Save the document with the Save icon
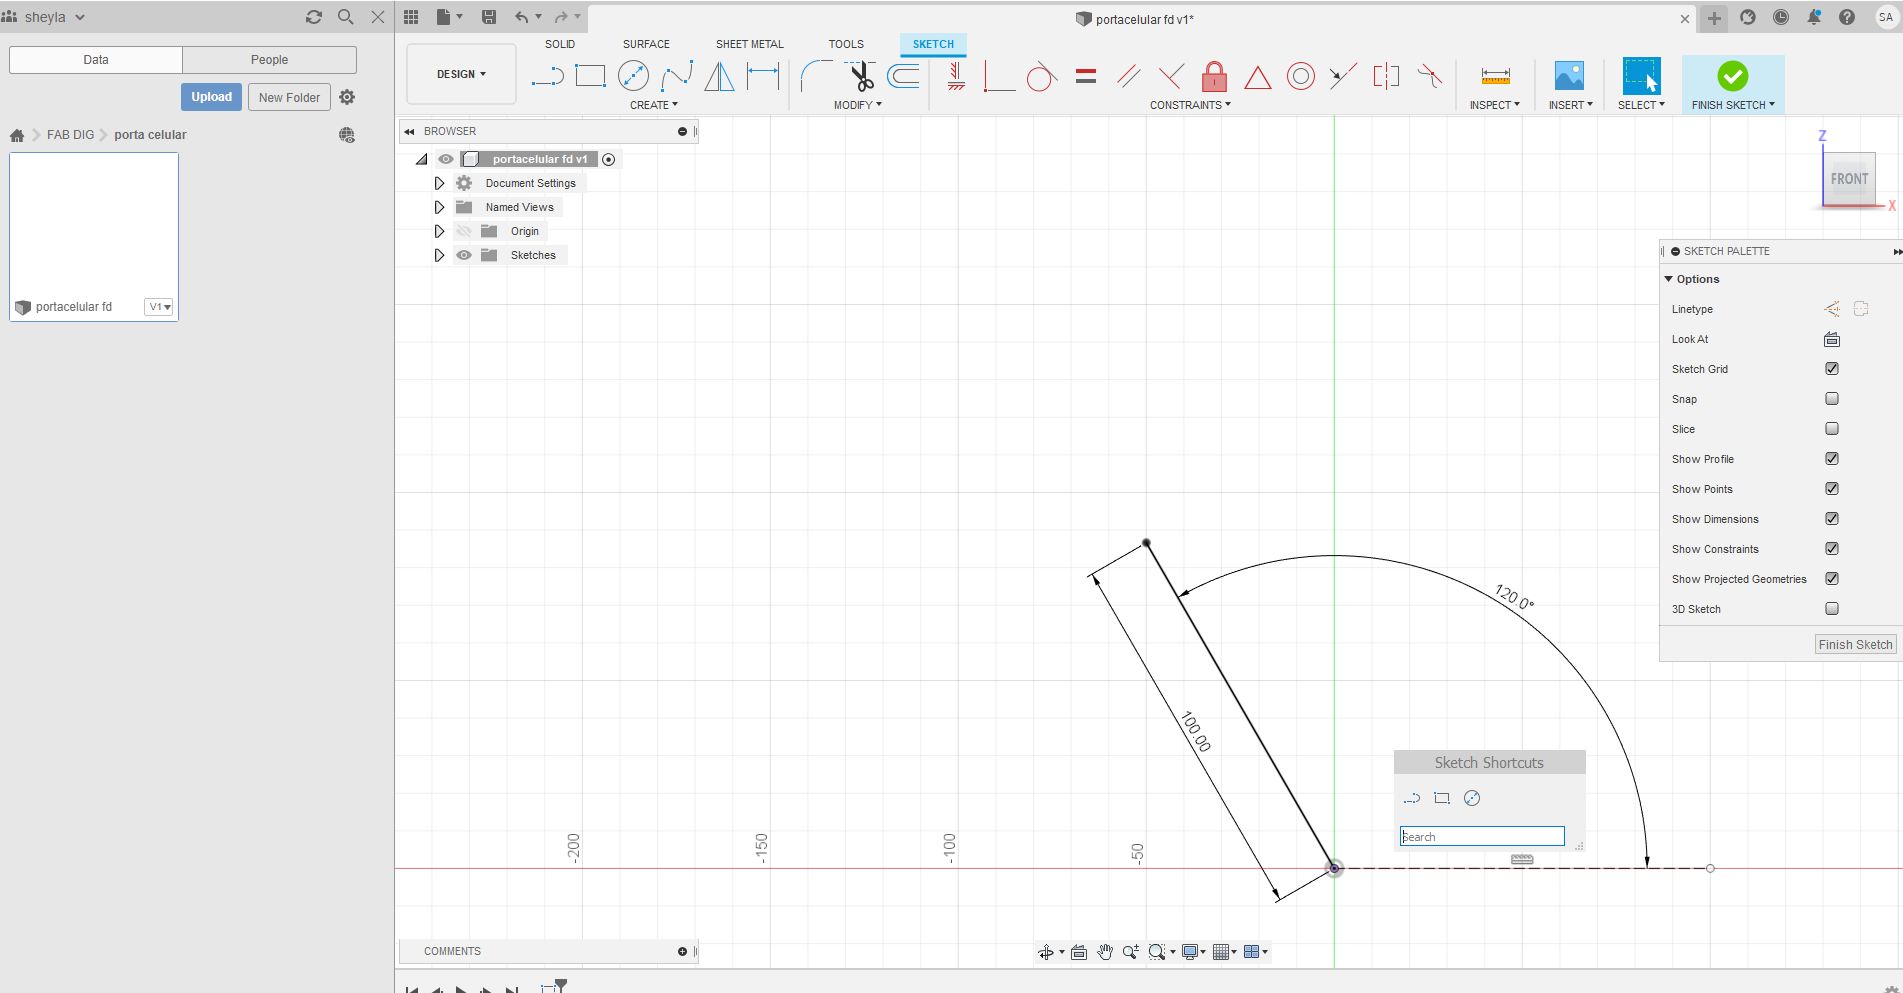 (x=489, y=17)
